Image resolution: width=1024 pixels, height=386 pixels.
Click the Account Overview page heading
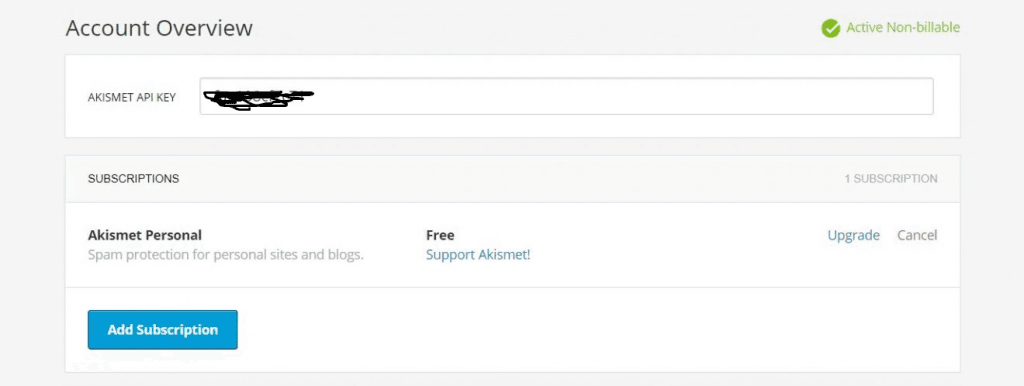[x=159, y=28]
